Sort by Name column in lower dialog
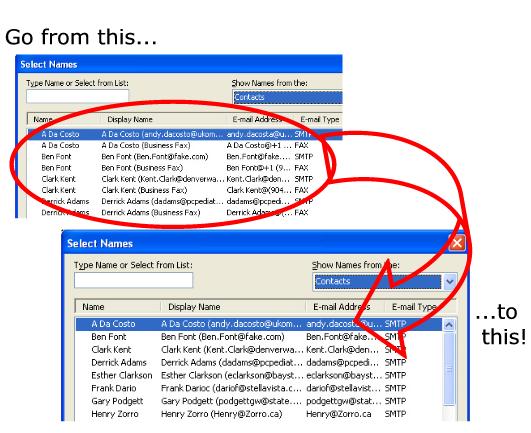531x433 pixels. pyautogui.click(x=118, y=307)
